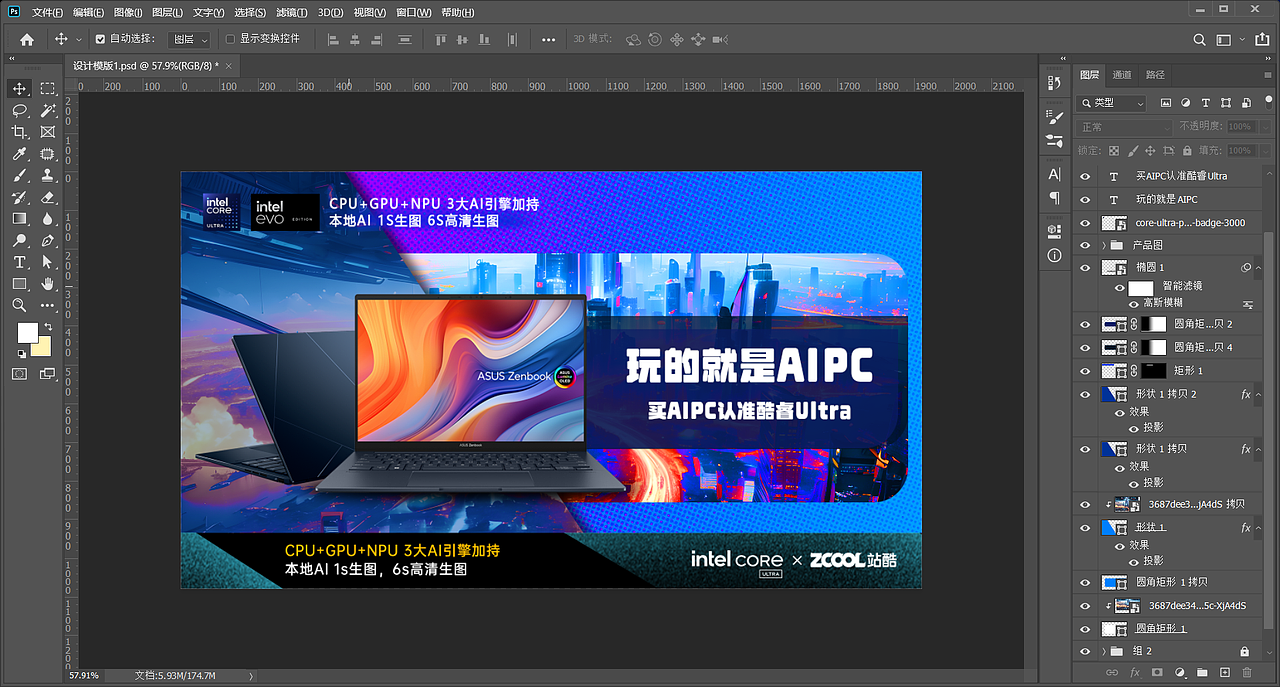The width and height of the screenshot is (1280, 687).
Task: Hide the 矩形 1 layer
Action: [x=1085, y=370]
